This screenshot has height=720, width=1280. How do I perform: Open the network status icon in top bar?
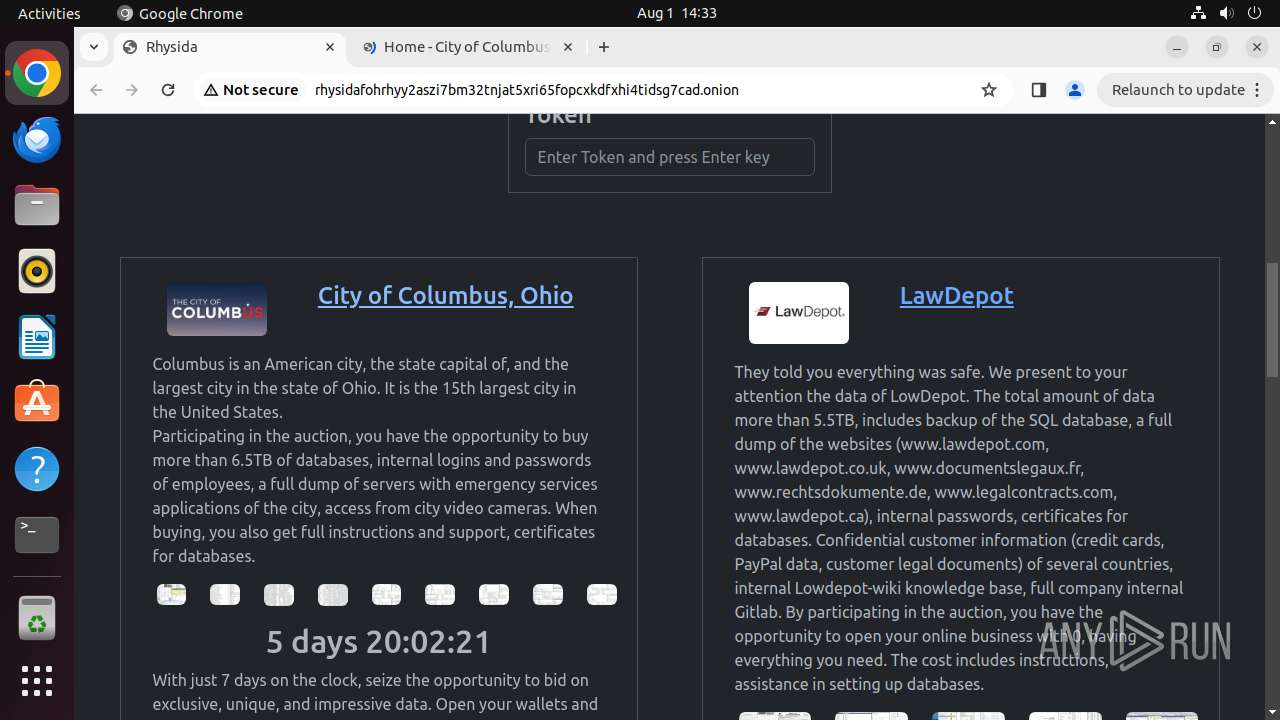click(1198, 13)
